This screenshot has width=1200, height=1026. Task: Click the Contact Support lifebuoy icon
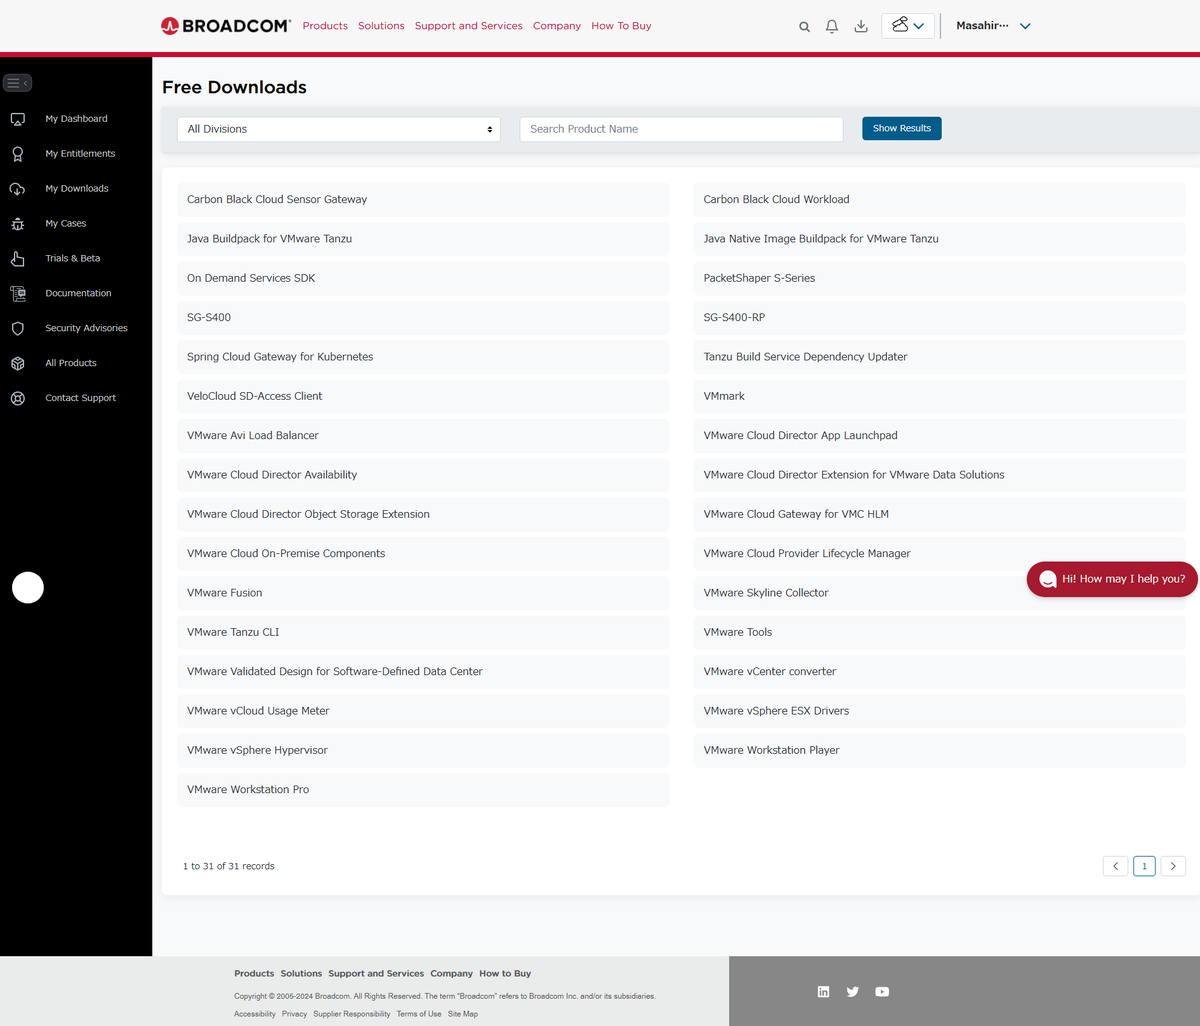pyautogui.click(x=18, y=398)
